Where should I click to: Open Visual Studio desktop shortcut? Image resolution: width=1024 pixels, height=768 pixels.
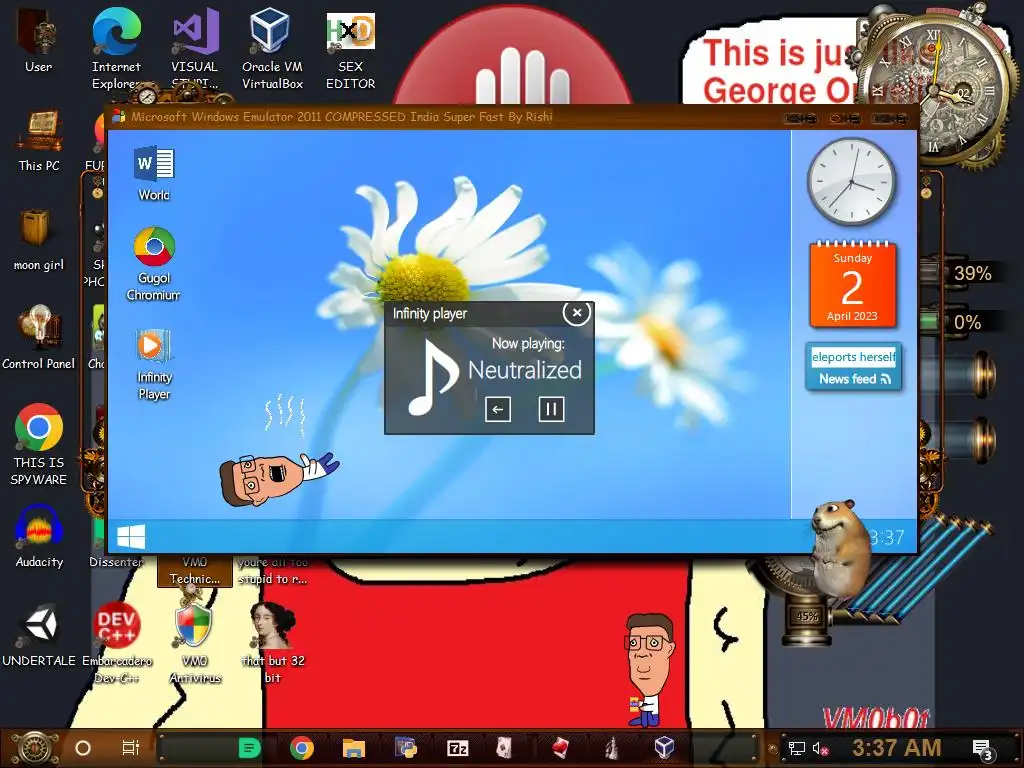(x=195, y=48)
